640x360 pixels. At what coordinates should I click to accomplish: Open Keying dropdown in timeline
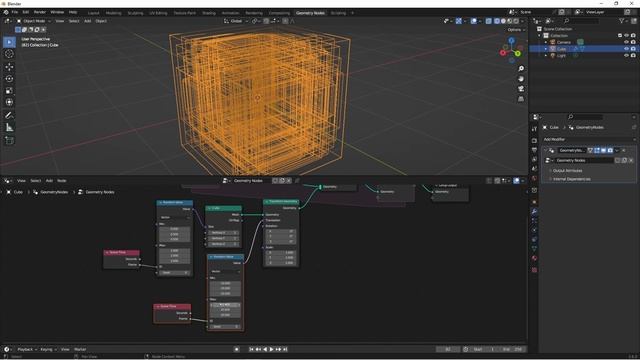48,349
